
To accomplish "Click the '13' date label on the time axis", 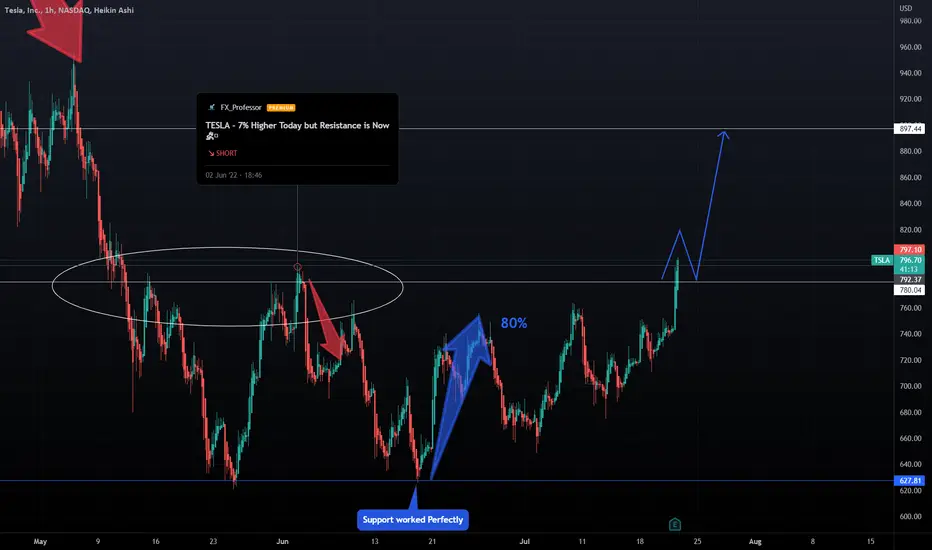I will 374,541.
